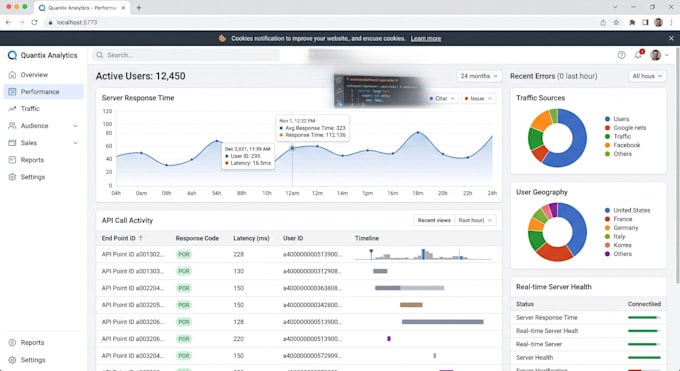Click the Recent views button
The width and height of the screenshot is (680, 371).
point(434,220)
